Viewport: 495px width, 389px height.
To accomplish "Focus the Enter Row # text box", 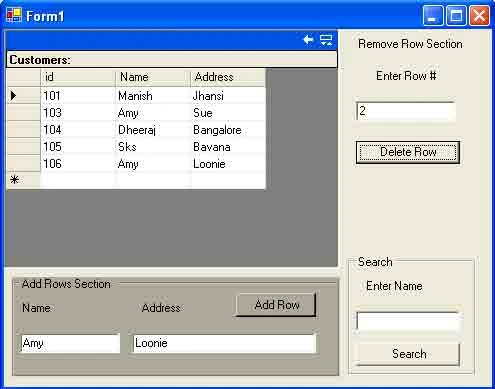I will [x=406, y=111].
